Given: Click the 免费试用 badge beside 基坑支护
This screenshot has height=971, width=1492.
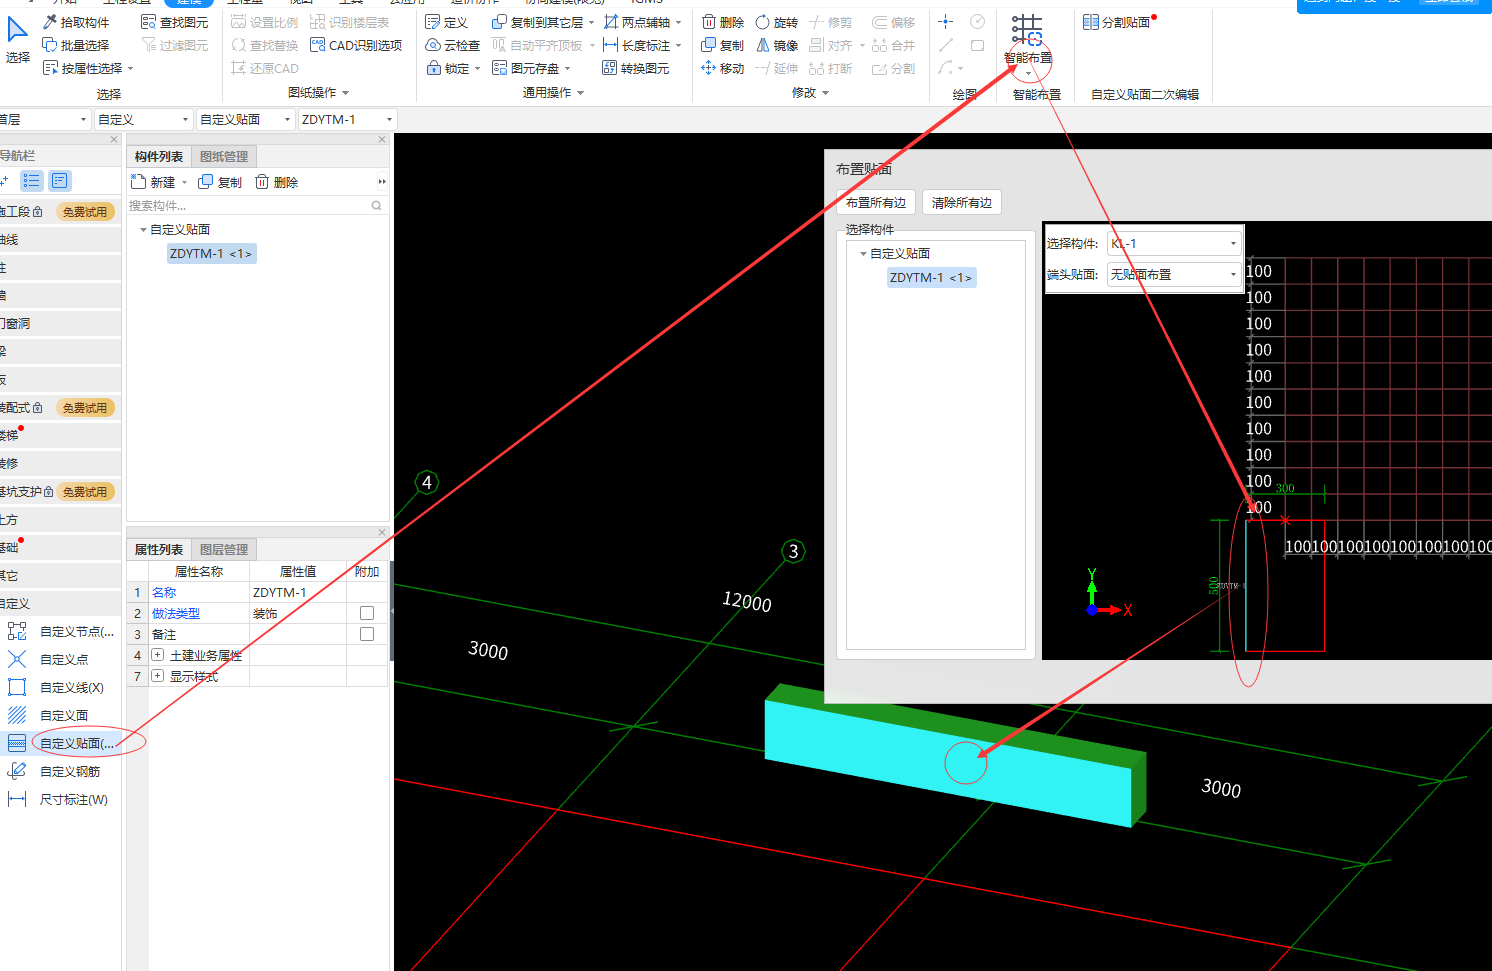Looking at the screenshot, I should click(85, 492).
